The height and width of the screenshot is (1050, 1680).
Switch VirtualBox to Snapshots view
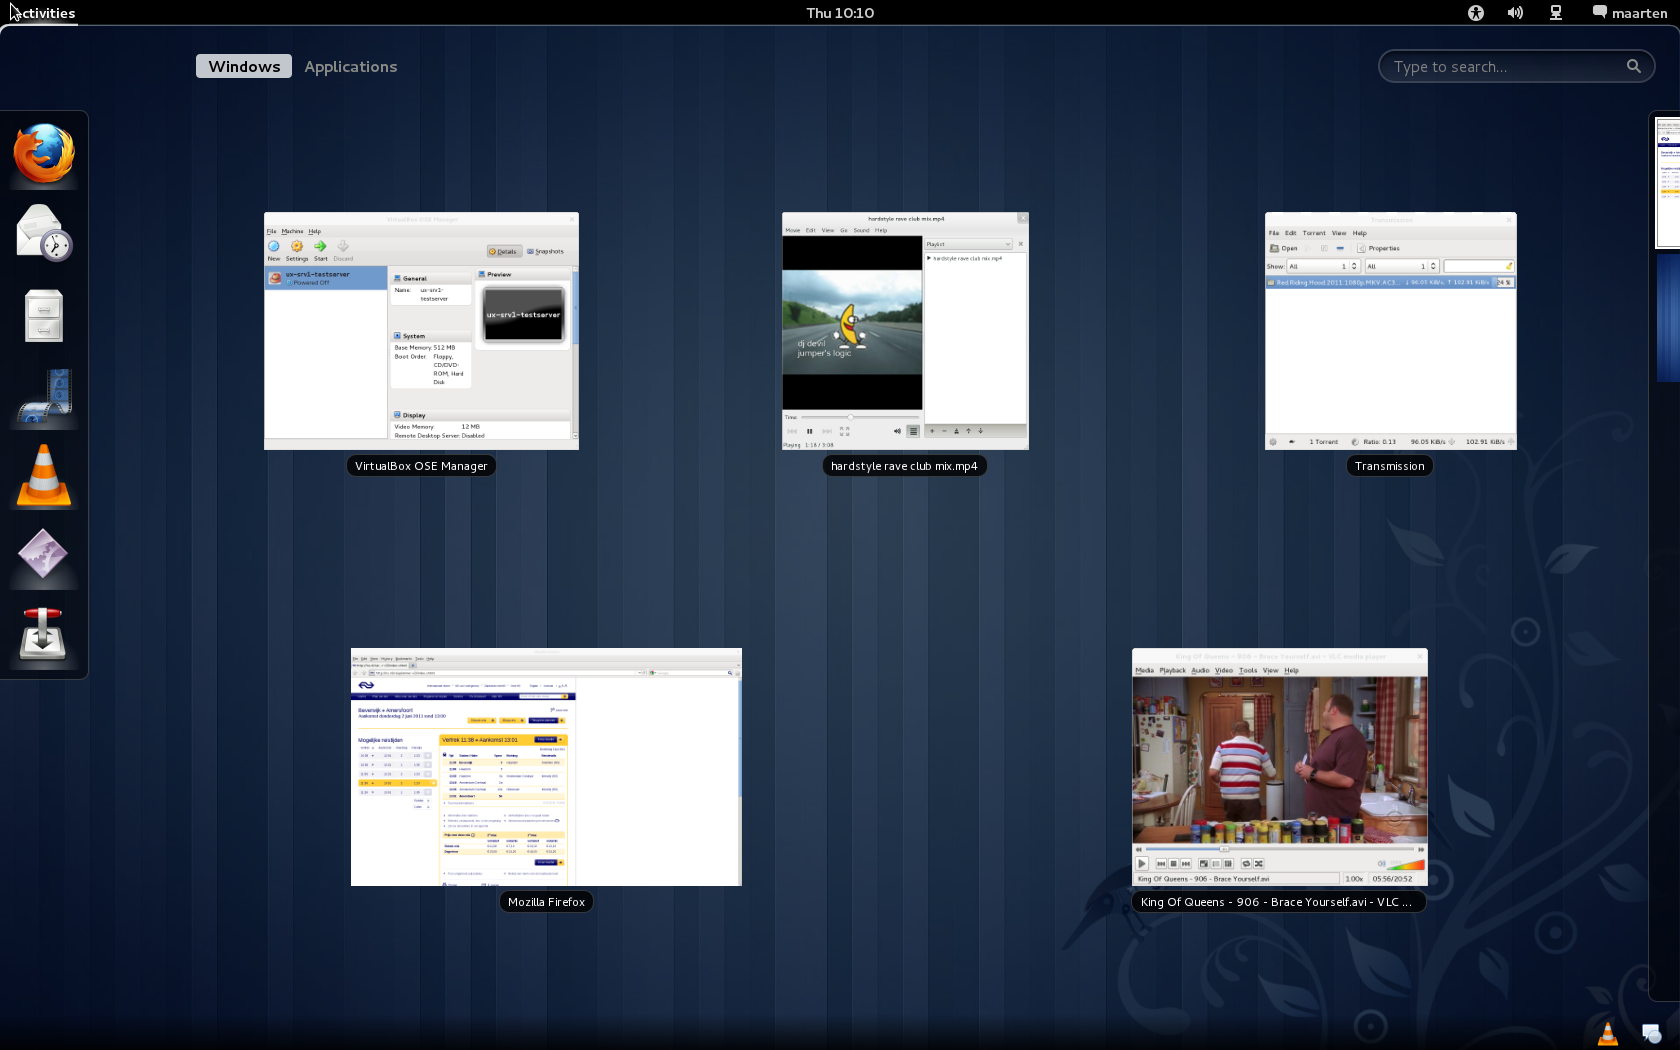[x=547, y=251]
